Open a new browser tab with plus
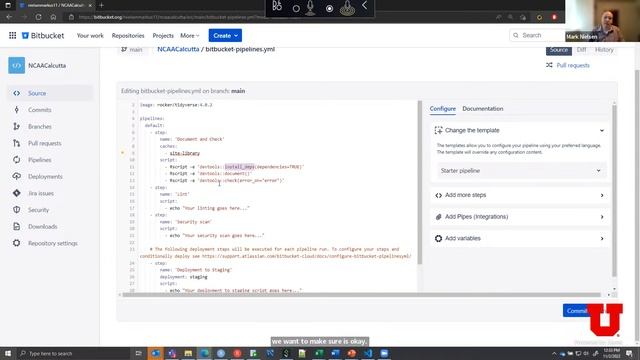The width and height of the screenshot is (640, 360). click(102, 5)
